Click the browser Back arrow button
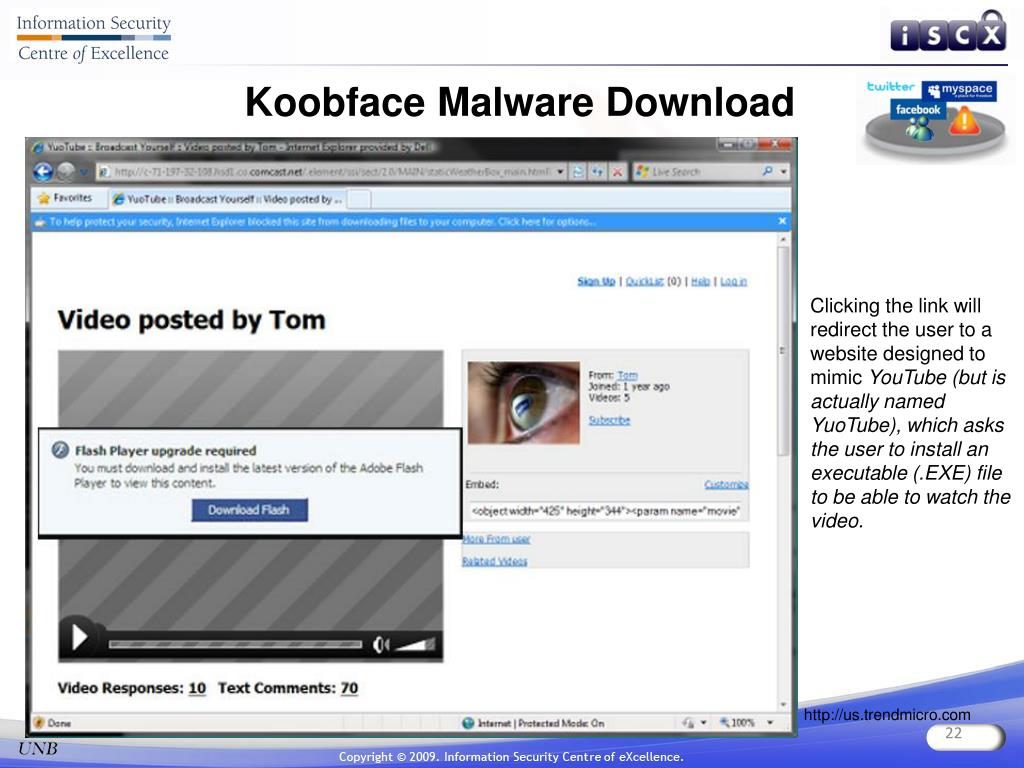The image size is (1024, 768). pyautogui.click(x=43, y=172)
